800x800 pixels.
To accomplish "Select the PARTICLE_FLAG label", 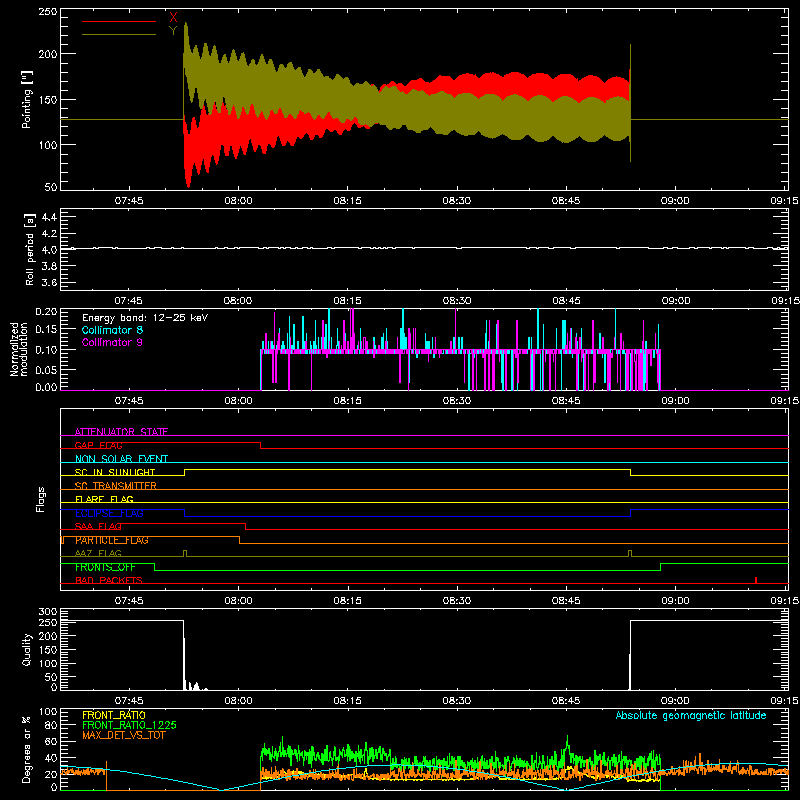I will [x=112, y=540].
